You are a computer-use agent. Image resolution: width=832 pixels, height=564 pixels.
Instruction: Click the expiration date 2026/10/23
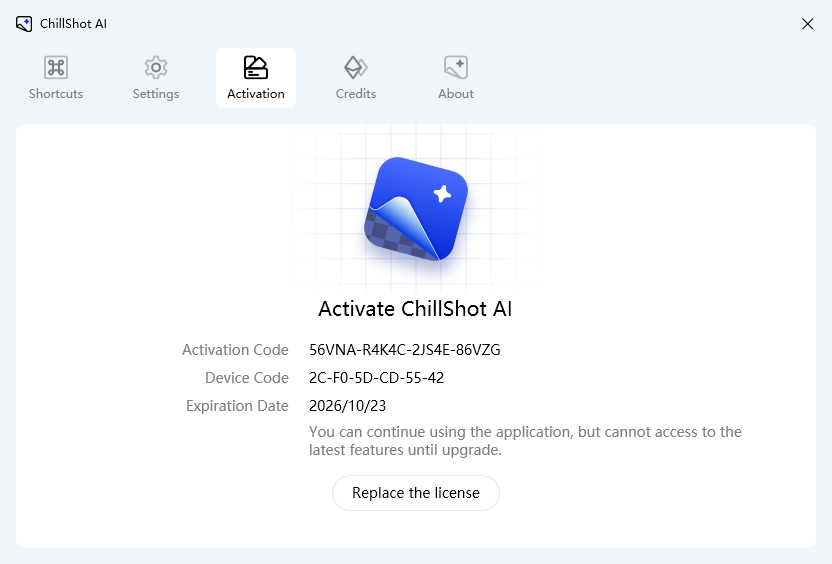coord(348,406)
